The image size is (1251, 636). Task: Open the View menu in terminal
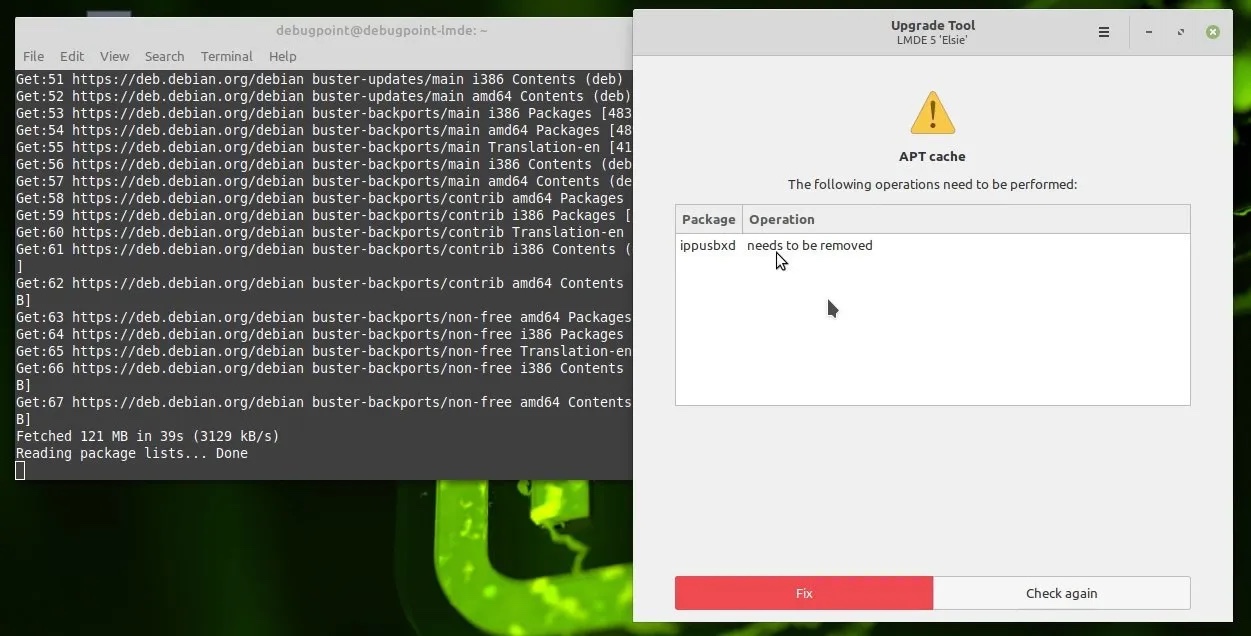pyautogui.click(x=114, y=57)
